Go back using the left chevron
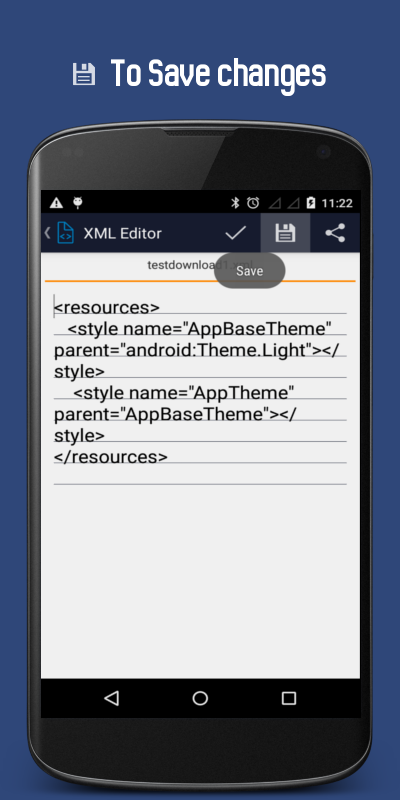 47,233
